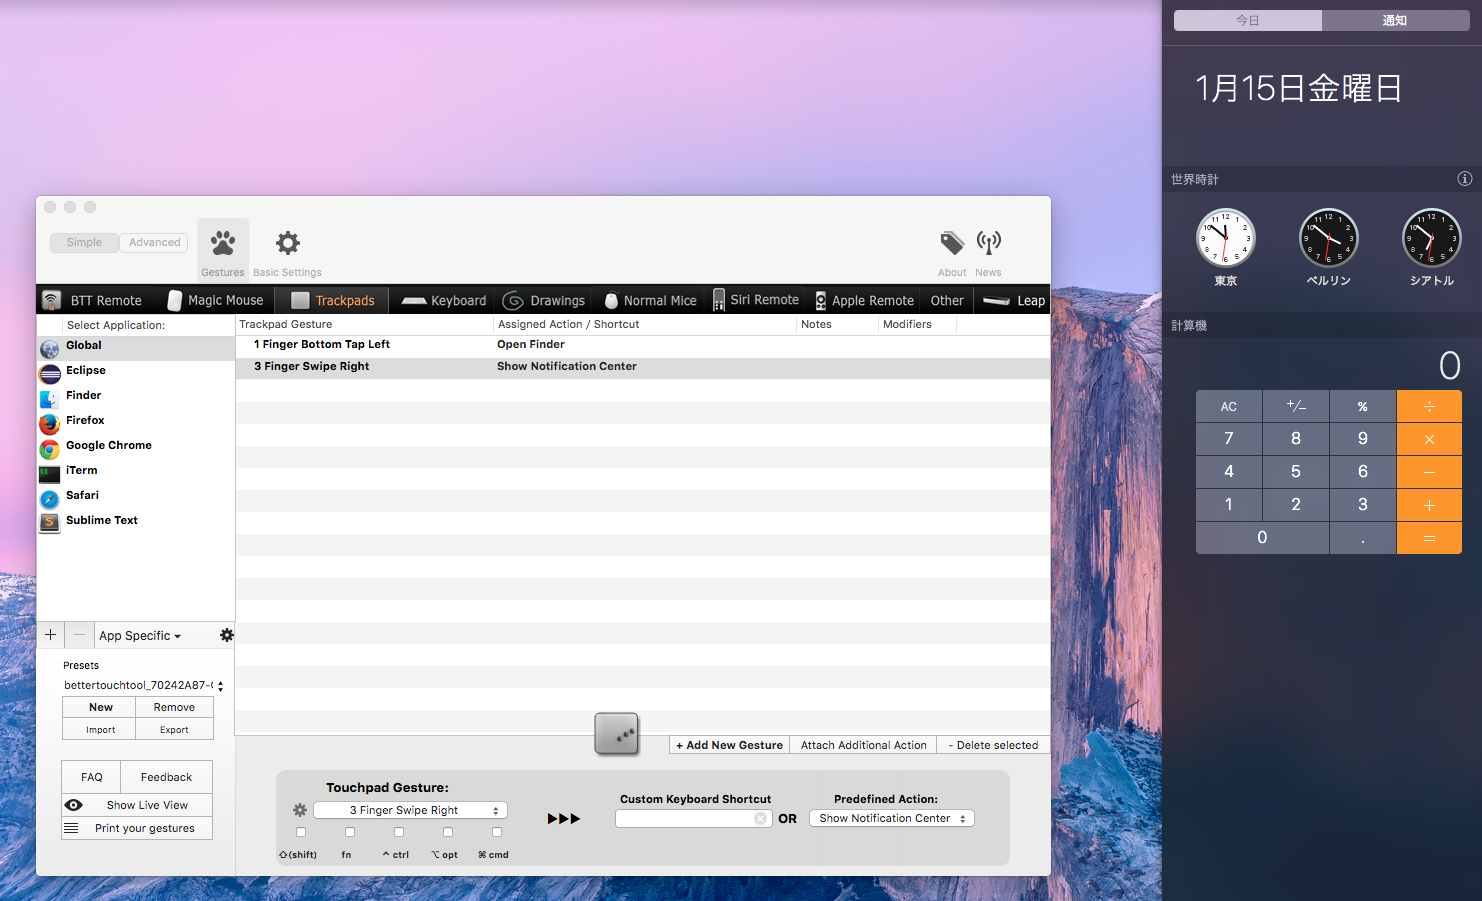Viewport: 1482px width, 901px height.
Task: Open the FAQ
Action: coord(90,777)
